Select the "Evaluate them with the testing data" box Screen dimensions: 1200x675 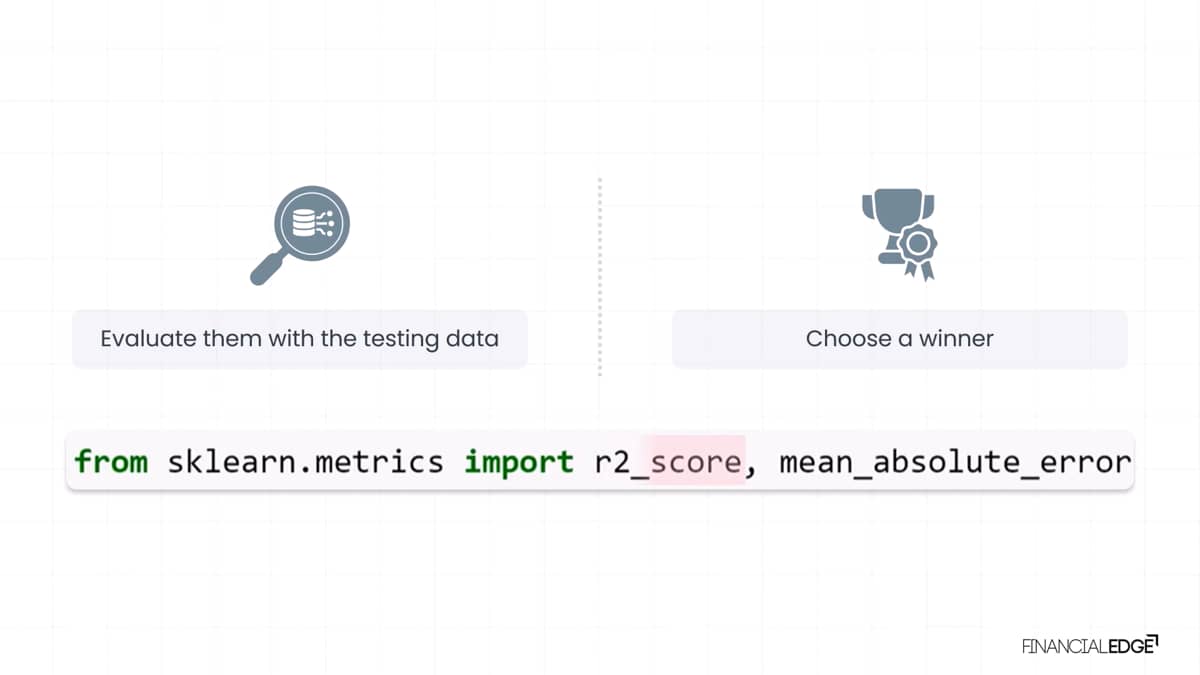(300, 338)
